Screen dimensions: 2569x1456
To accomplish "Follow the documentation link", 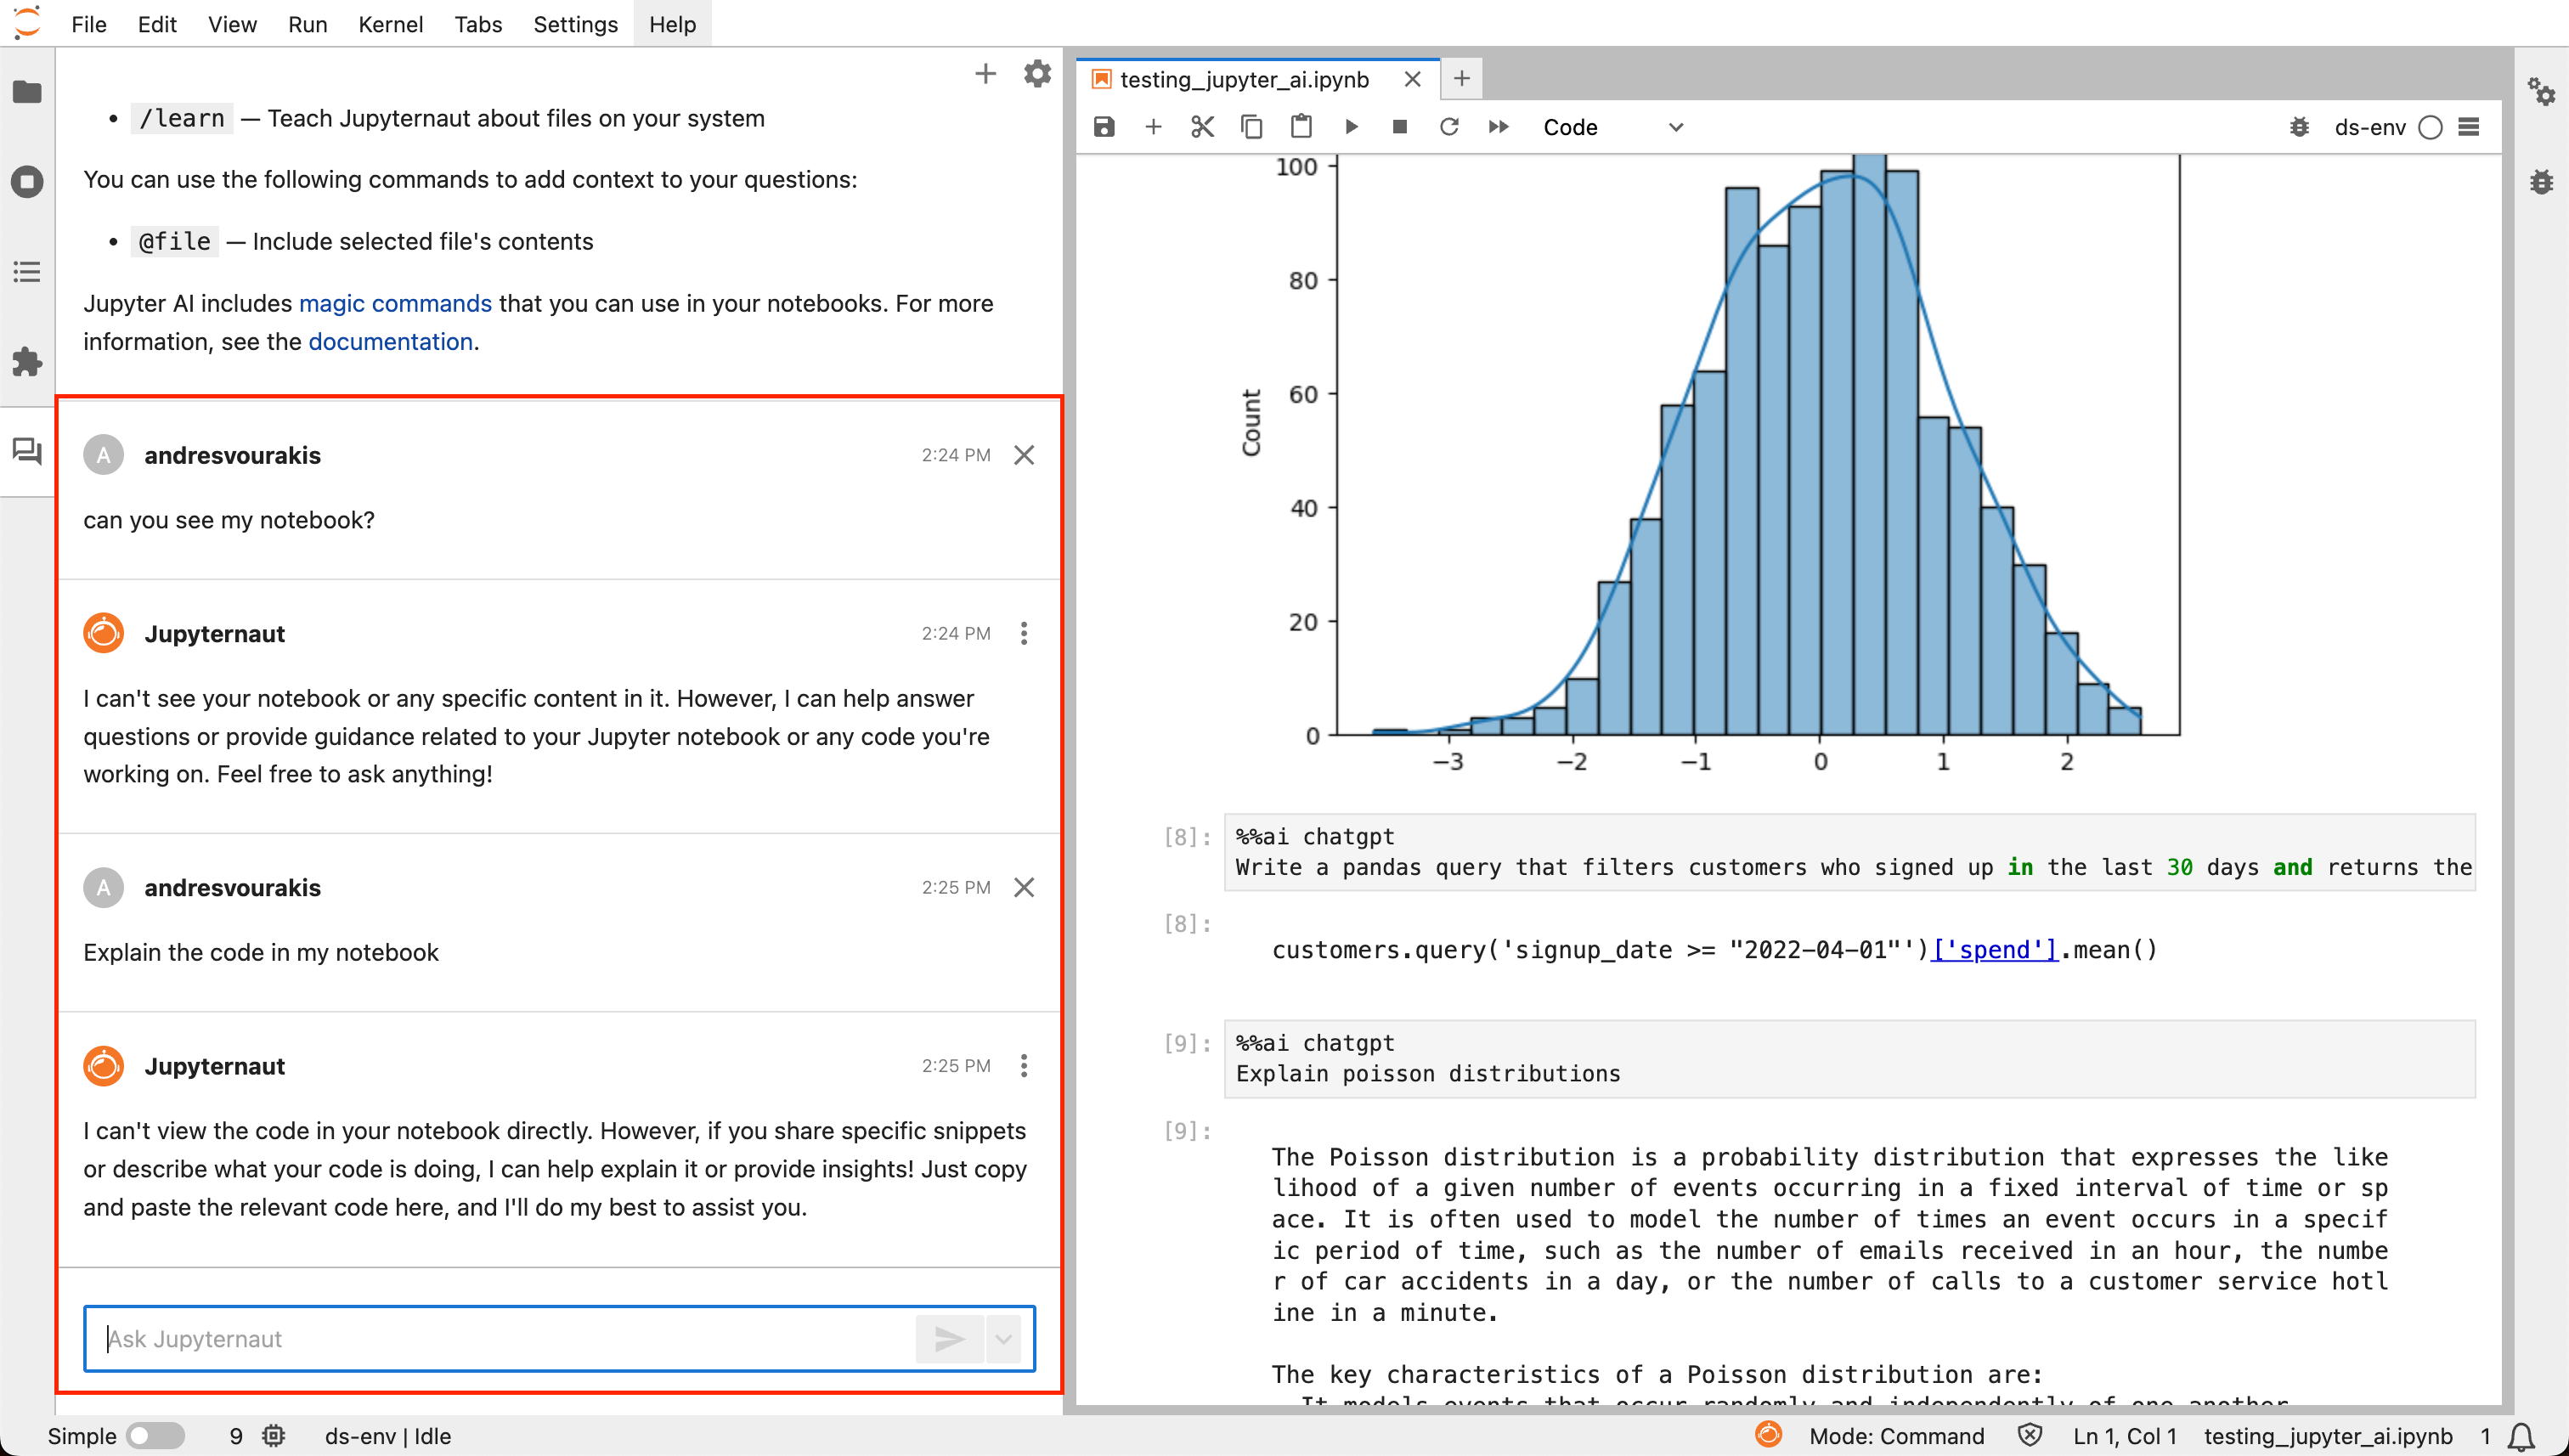I will coord(390,342).
